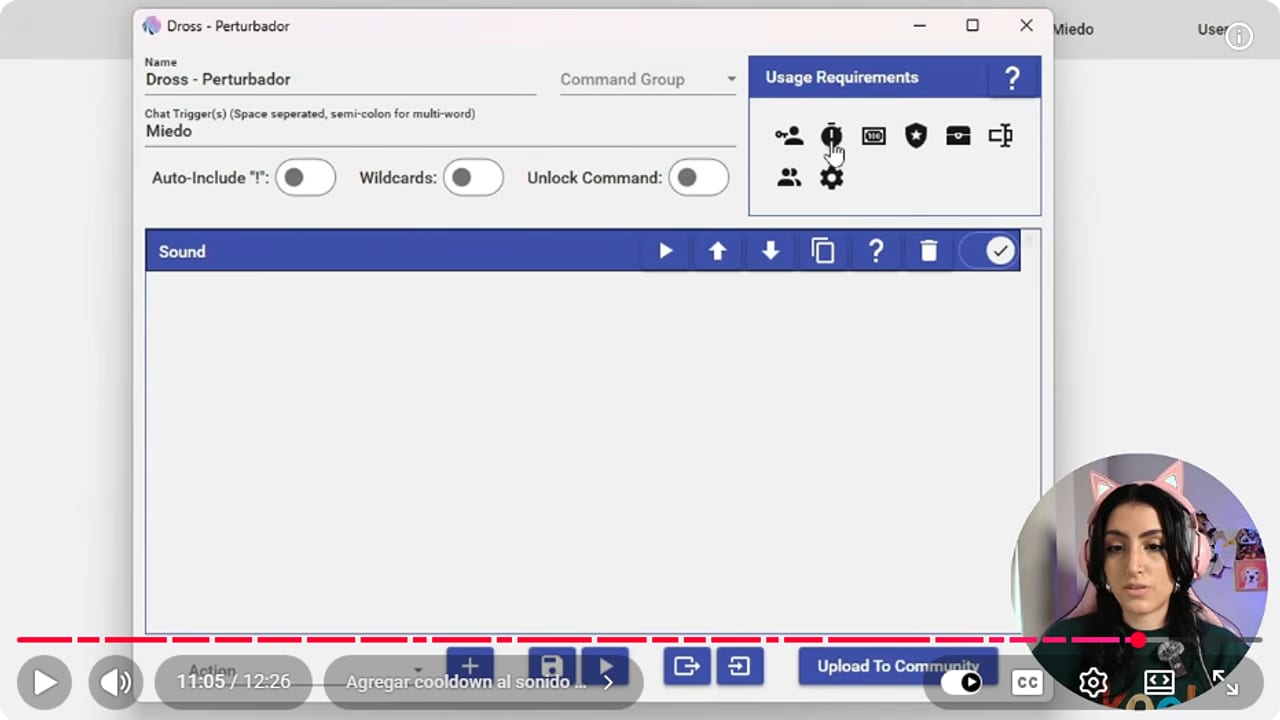Image resolution: width=1280 pixels, height=720 pixels.
Task: Maximize the Dross - Perturbador window
Action: pos(972,26)
